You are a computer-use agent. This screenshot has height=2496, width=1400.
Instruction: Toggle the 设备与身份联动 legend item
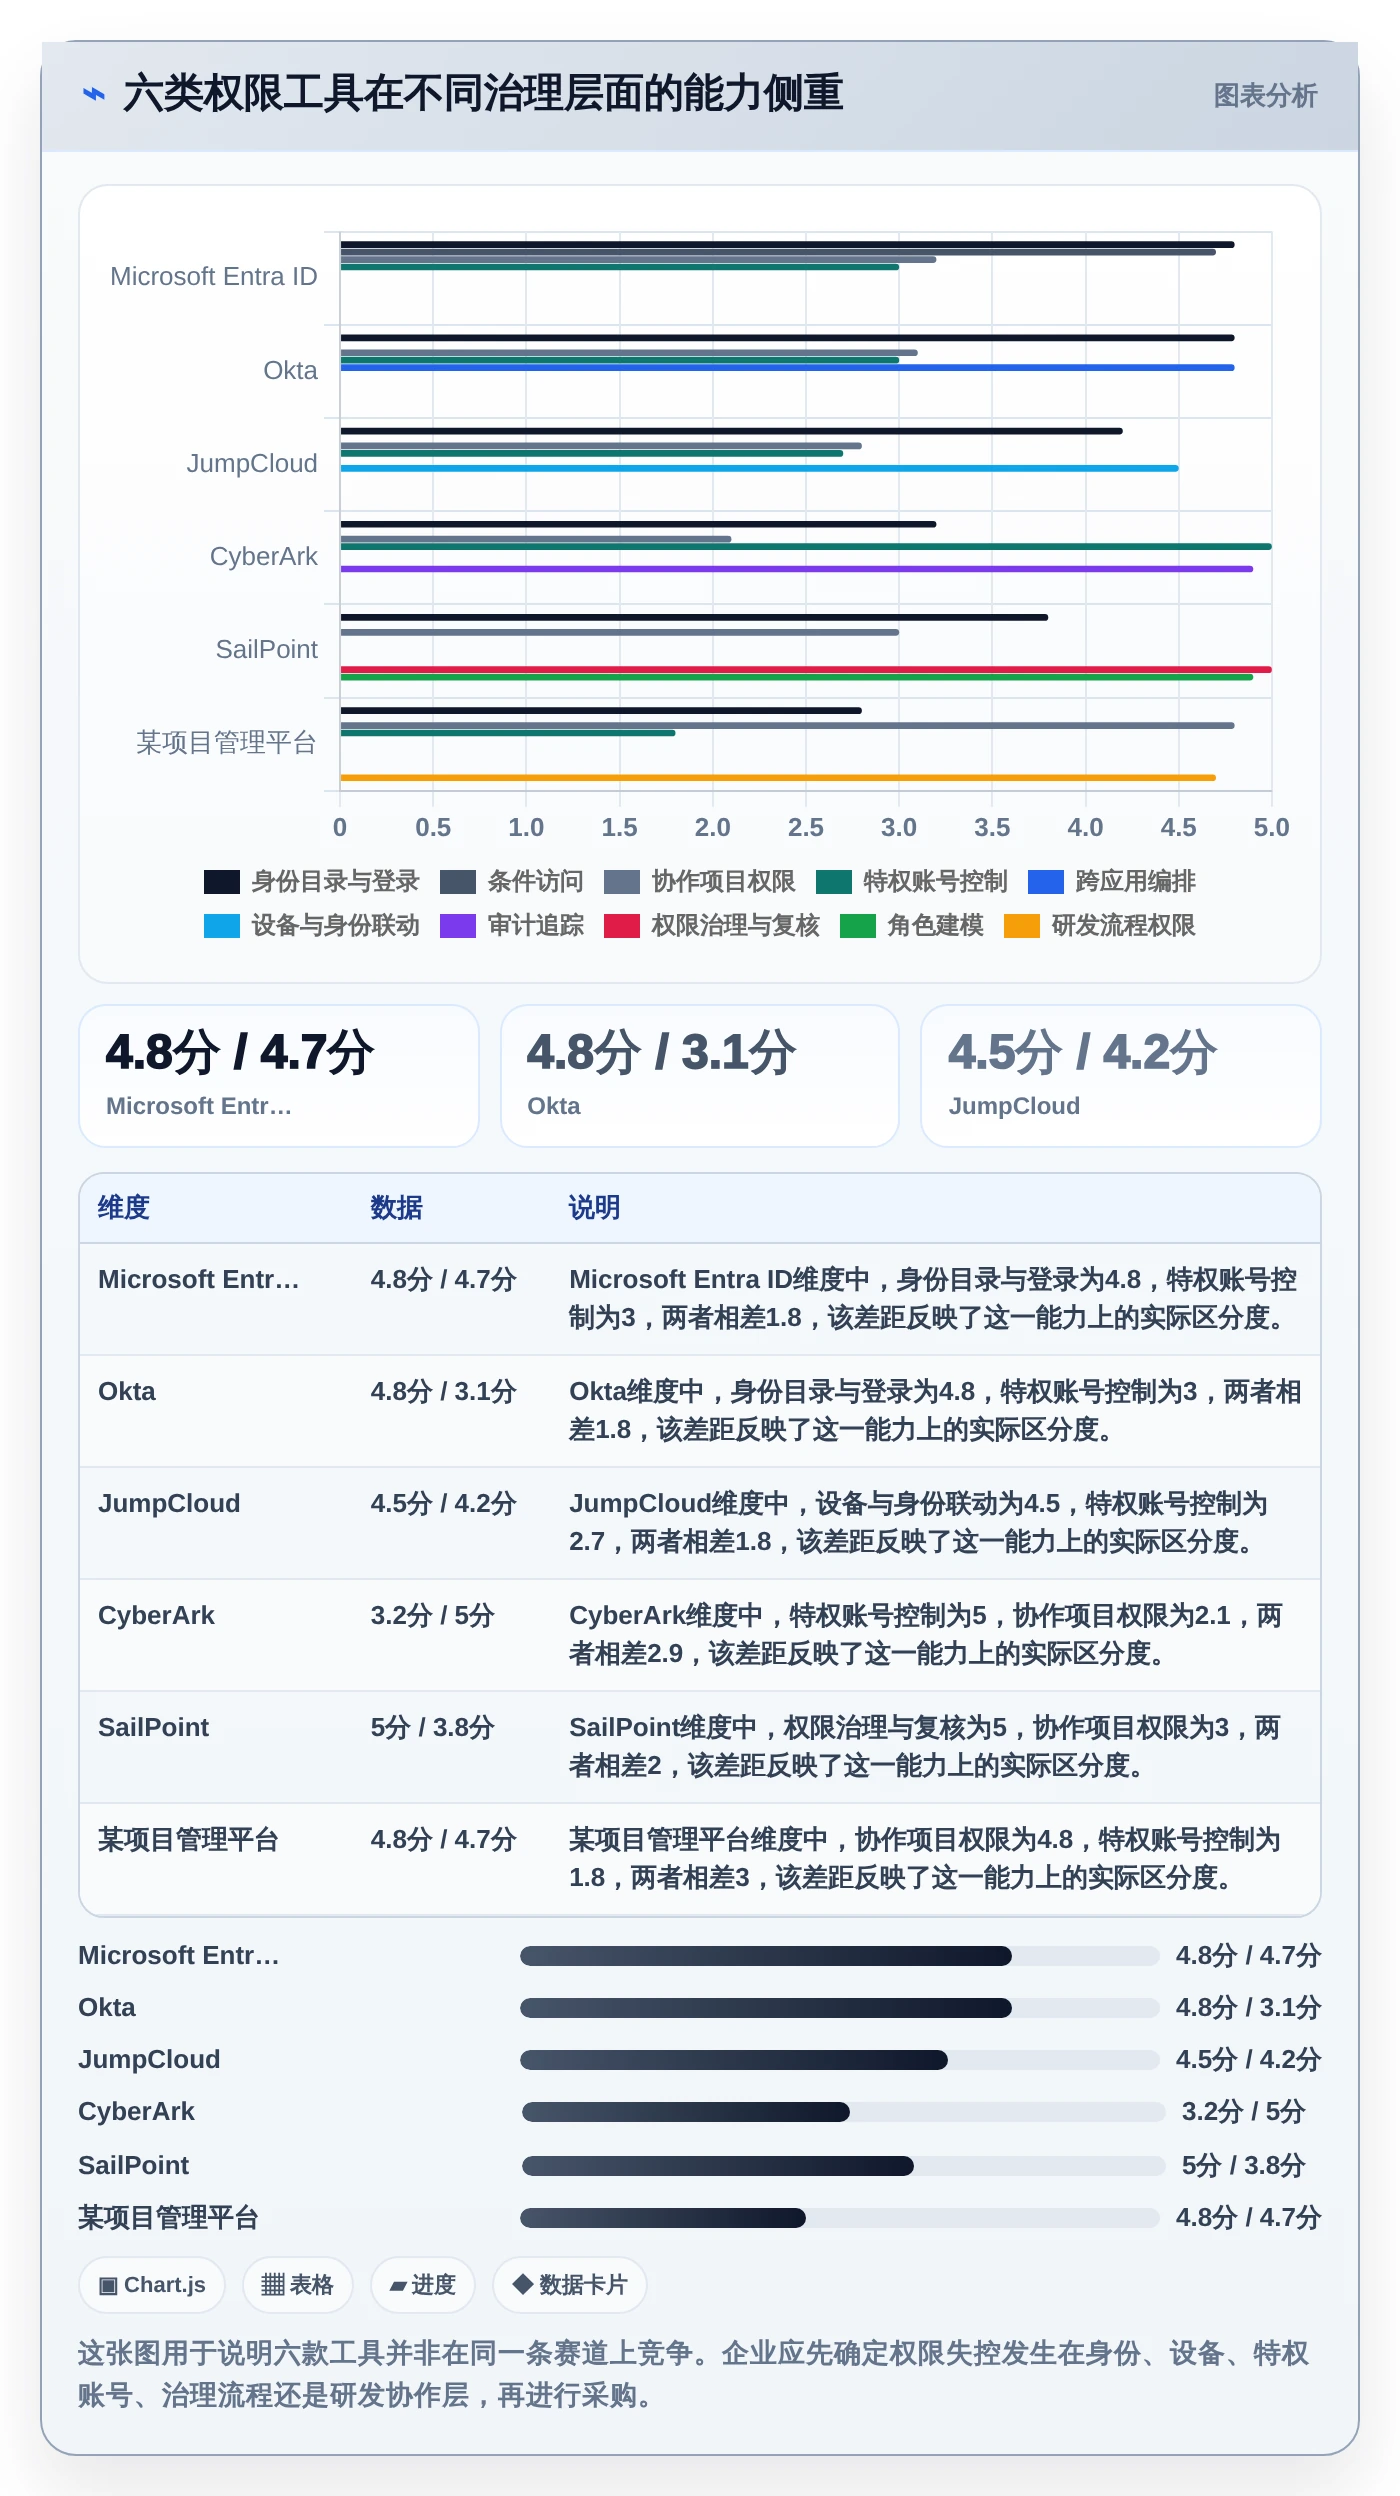click(x=311, y=925)
